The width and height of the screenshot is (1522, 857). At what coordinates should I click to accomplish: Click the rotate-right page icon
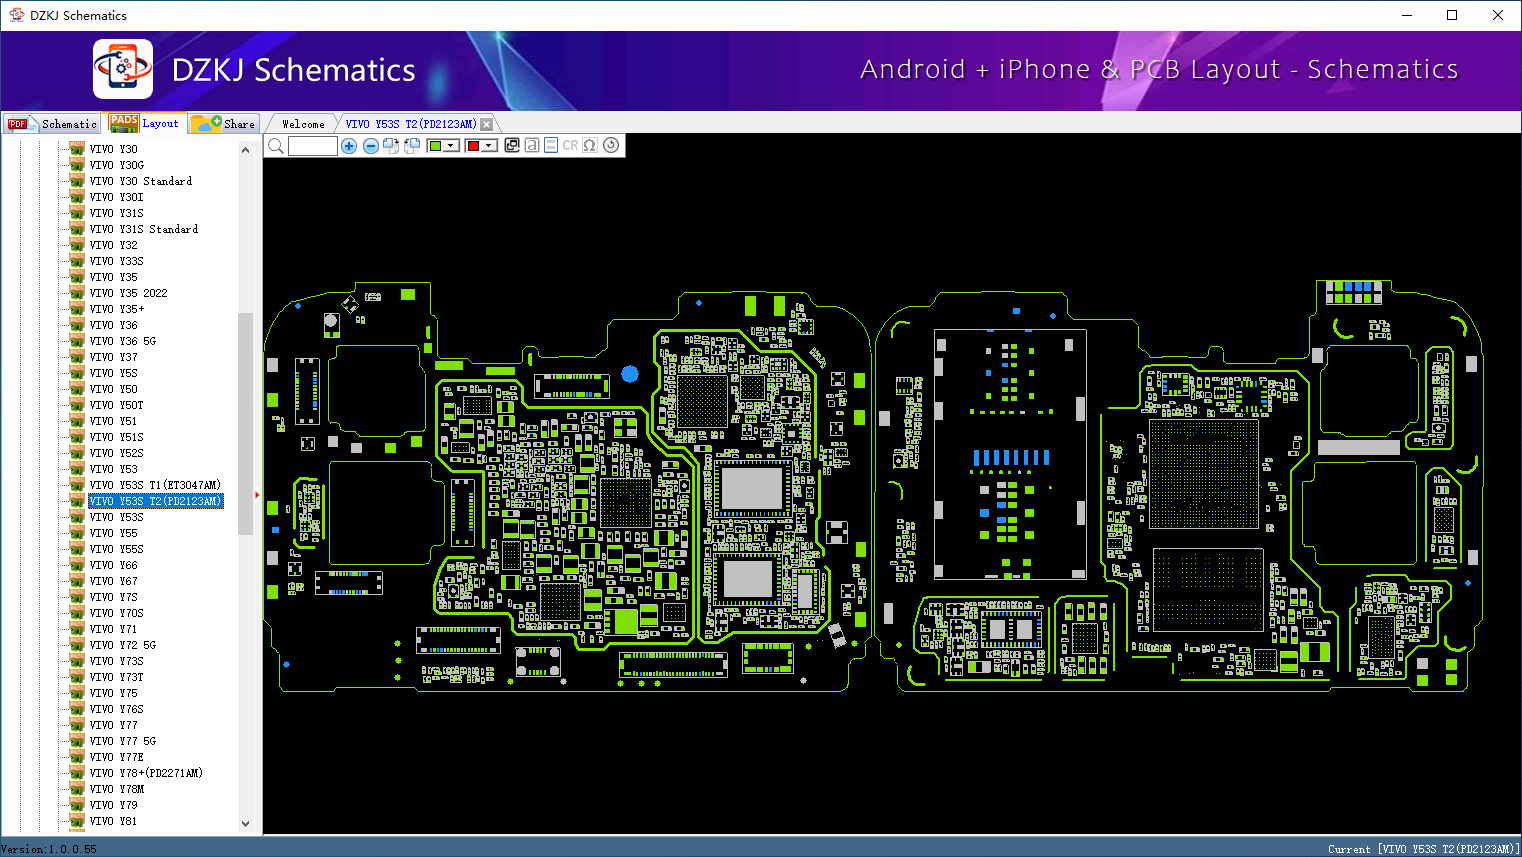tap(391, 146)
